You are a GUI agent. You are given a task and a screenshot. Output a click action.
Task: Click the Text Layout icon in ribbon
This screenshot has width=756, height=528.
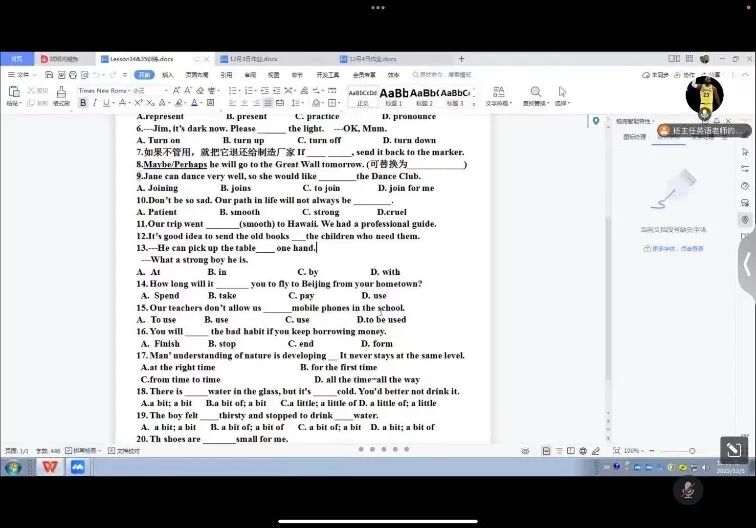tap(499, 92)
